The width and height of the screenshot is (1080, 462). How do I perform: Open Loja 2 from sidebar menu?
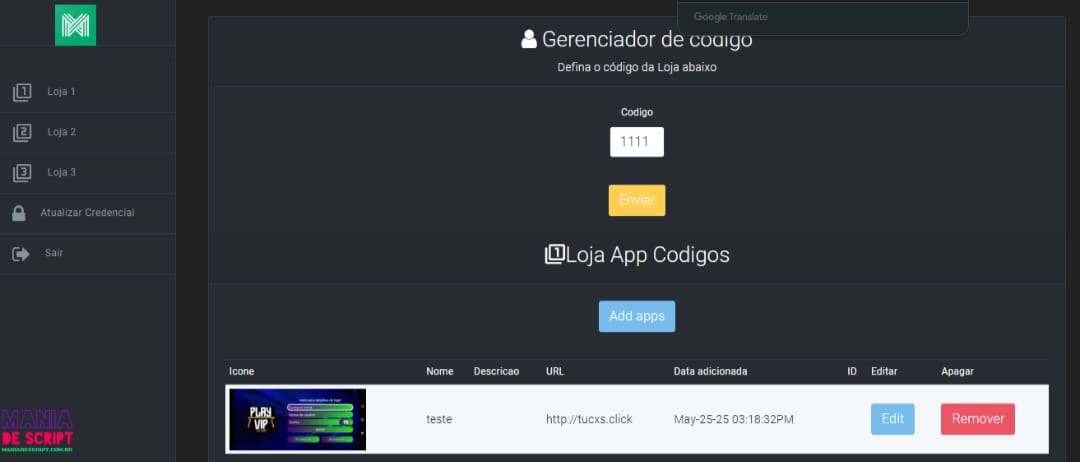click(61, 132)
